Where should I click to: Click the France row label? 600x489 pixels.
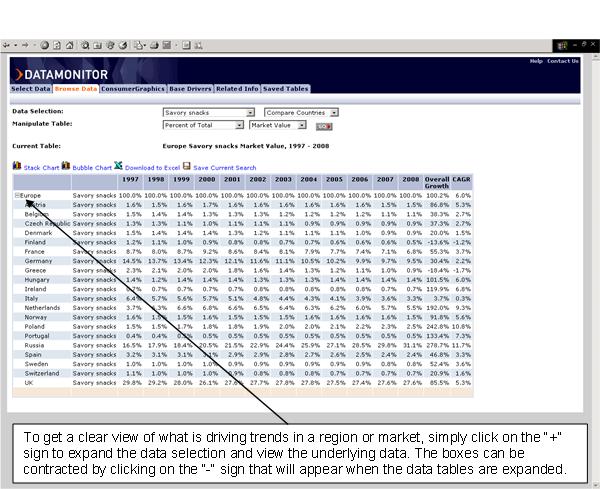[x=34, y=251]
